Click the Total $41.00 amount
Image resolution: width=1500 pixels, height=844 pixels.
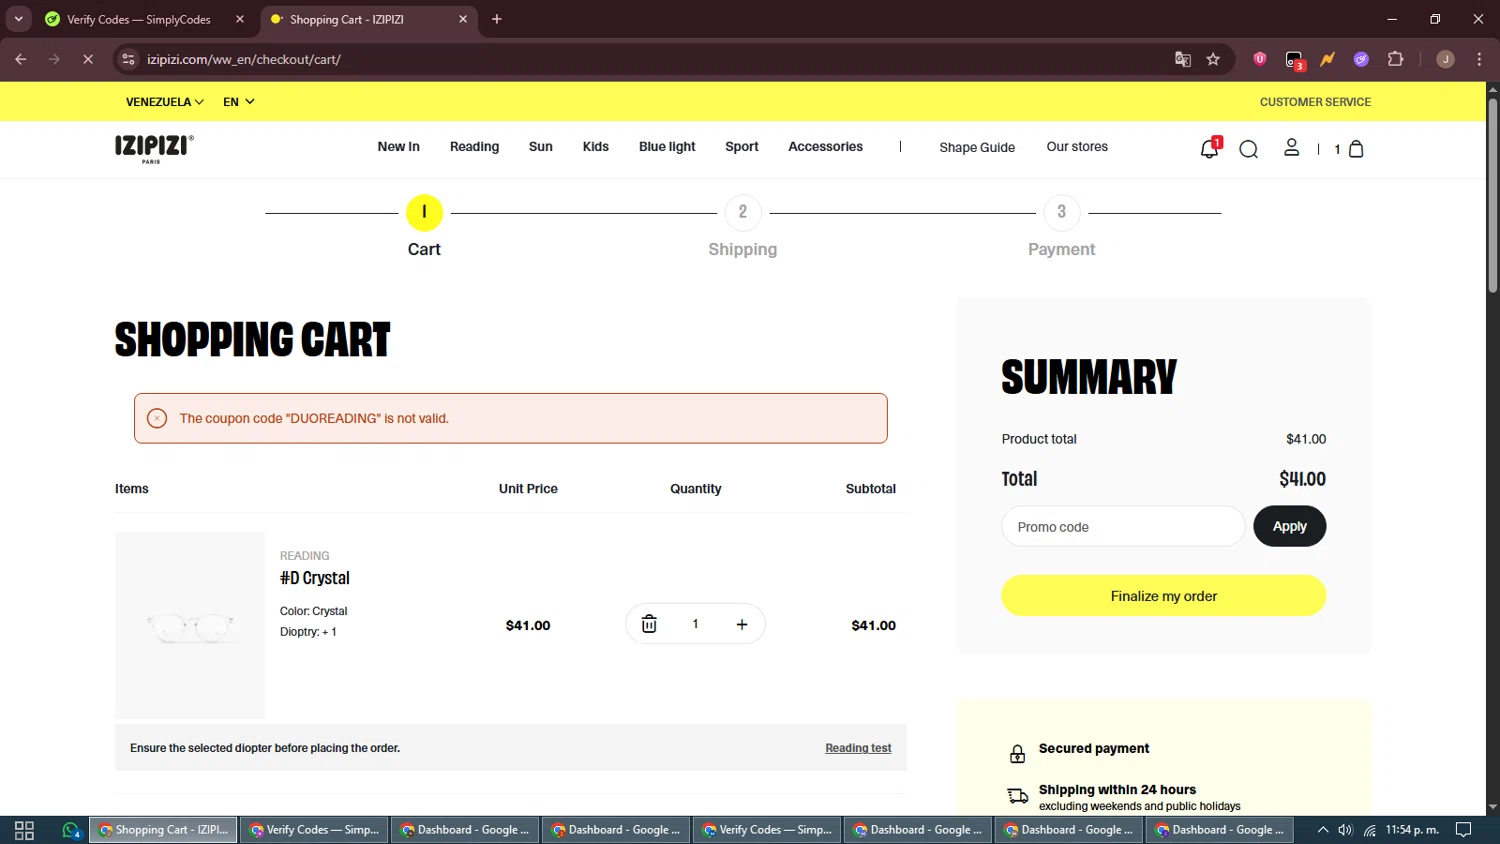coord(1302,479)
